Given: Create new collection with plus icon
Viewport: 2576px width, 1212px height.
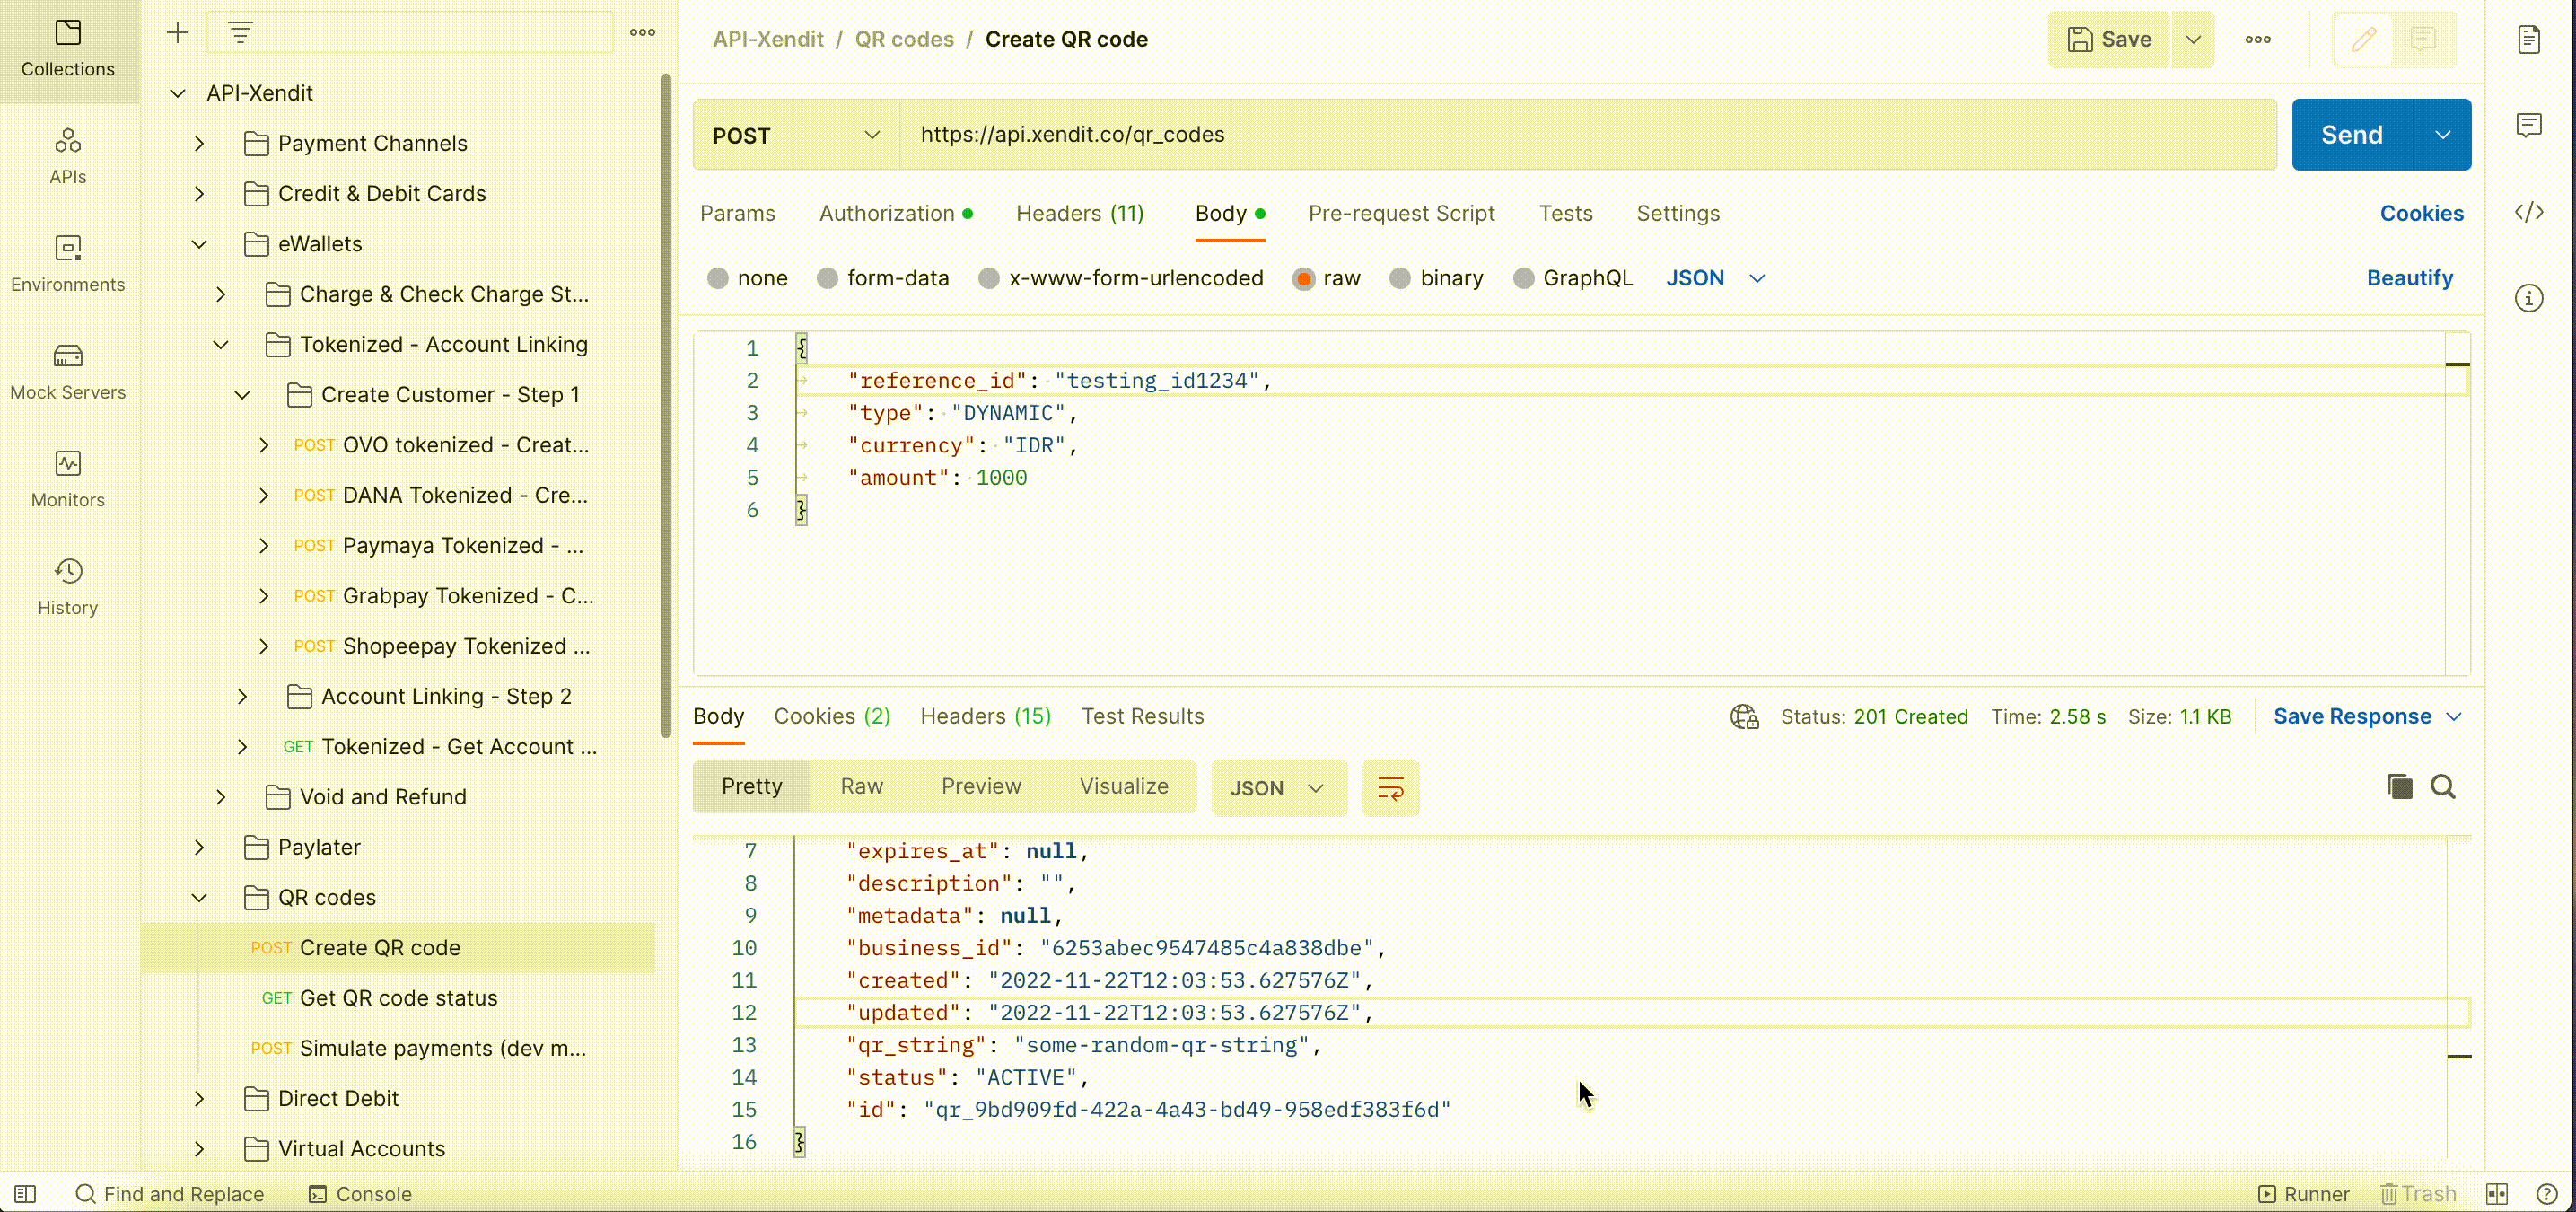Looking at the screenshot, I should tap(177, 33).
